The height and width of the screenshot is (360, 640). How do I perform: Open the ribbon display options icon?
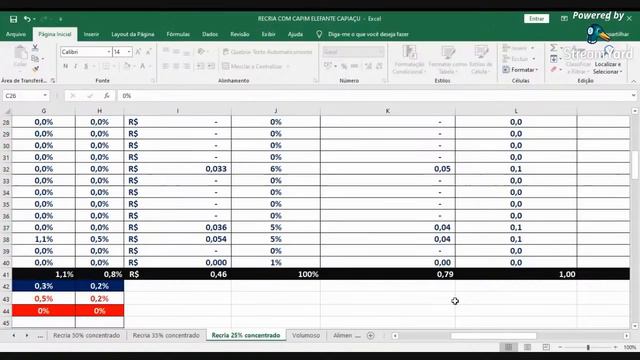point(564,19)
